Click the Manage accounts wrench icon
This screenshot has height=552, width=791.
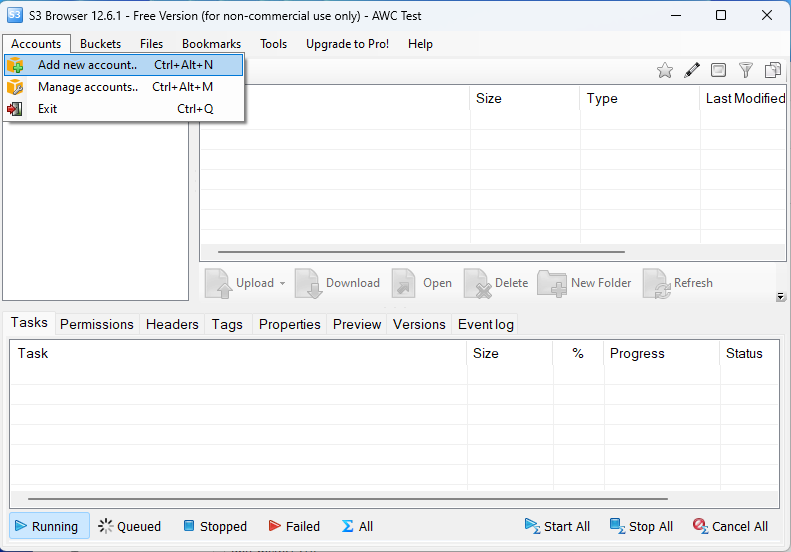click(15, 87)
